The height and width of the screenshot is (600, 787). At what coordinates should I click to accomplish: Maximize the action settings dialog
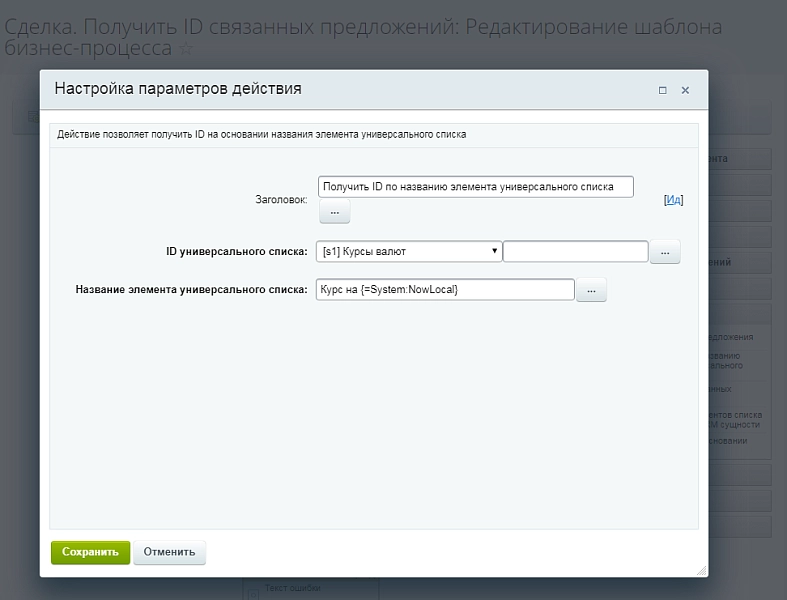(x=663, y=90)
